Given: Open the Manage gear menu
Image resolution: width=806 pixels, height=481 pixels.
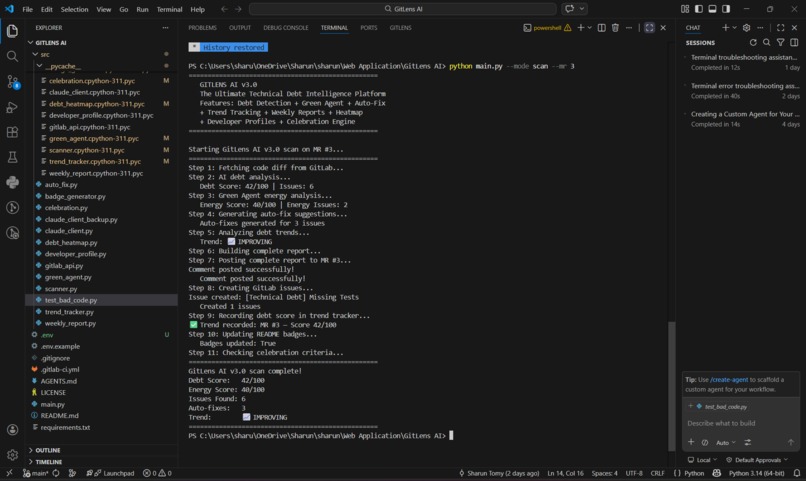Looking at the screenshot, I should (12, 455).
